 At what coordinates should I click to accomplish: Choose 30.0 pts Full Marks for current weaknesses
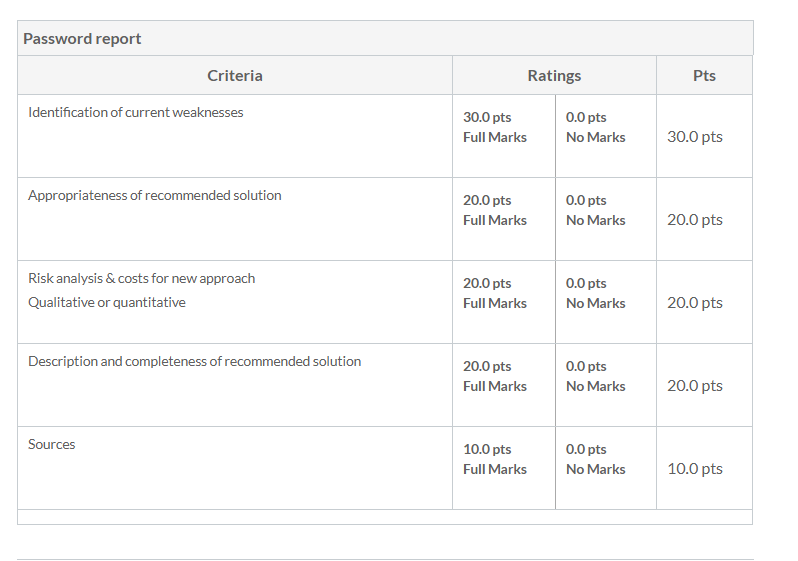[504, 136]
